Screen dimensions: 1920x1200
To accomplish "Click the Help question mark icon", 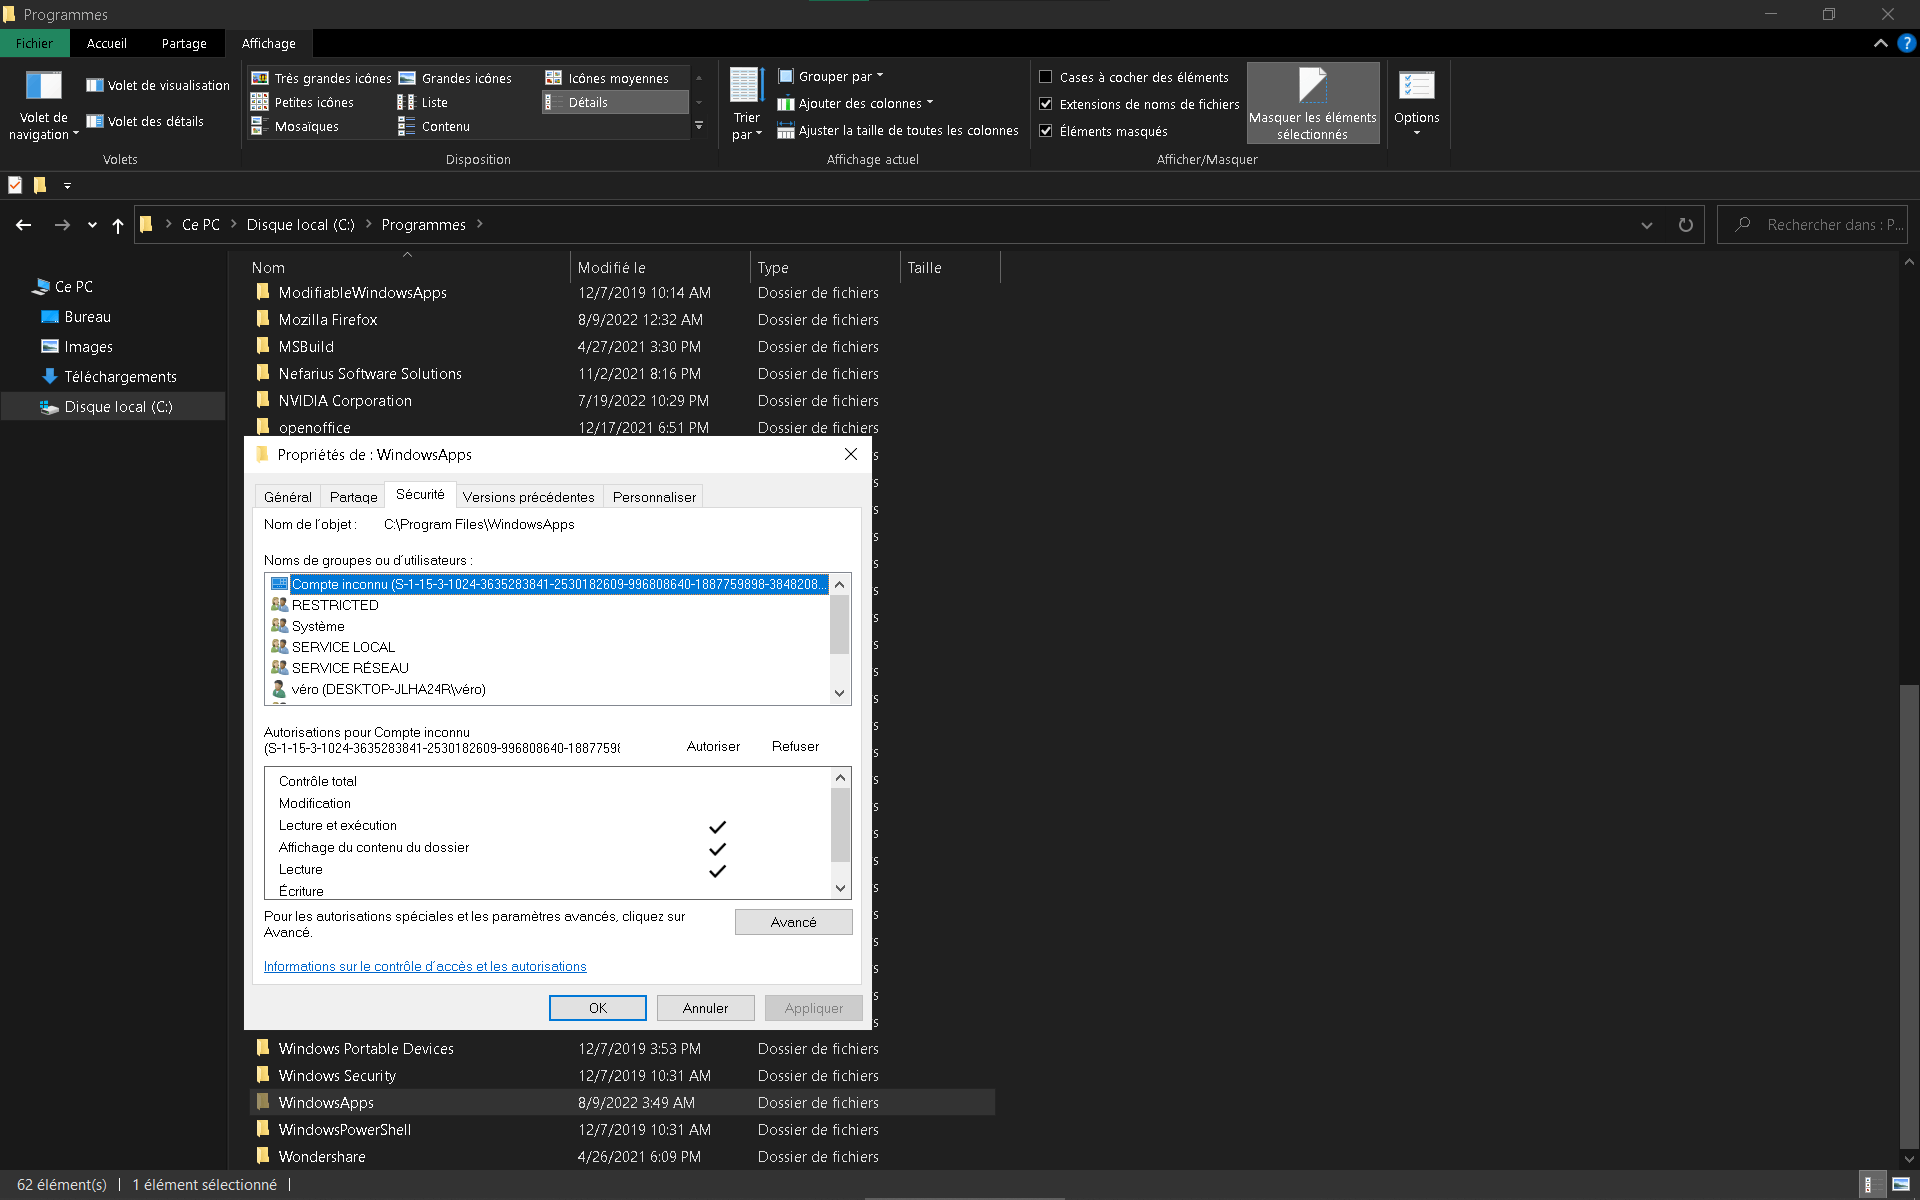I will [x=1906, y=43].
